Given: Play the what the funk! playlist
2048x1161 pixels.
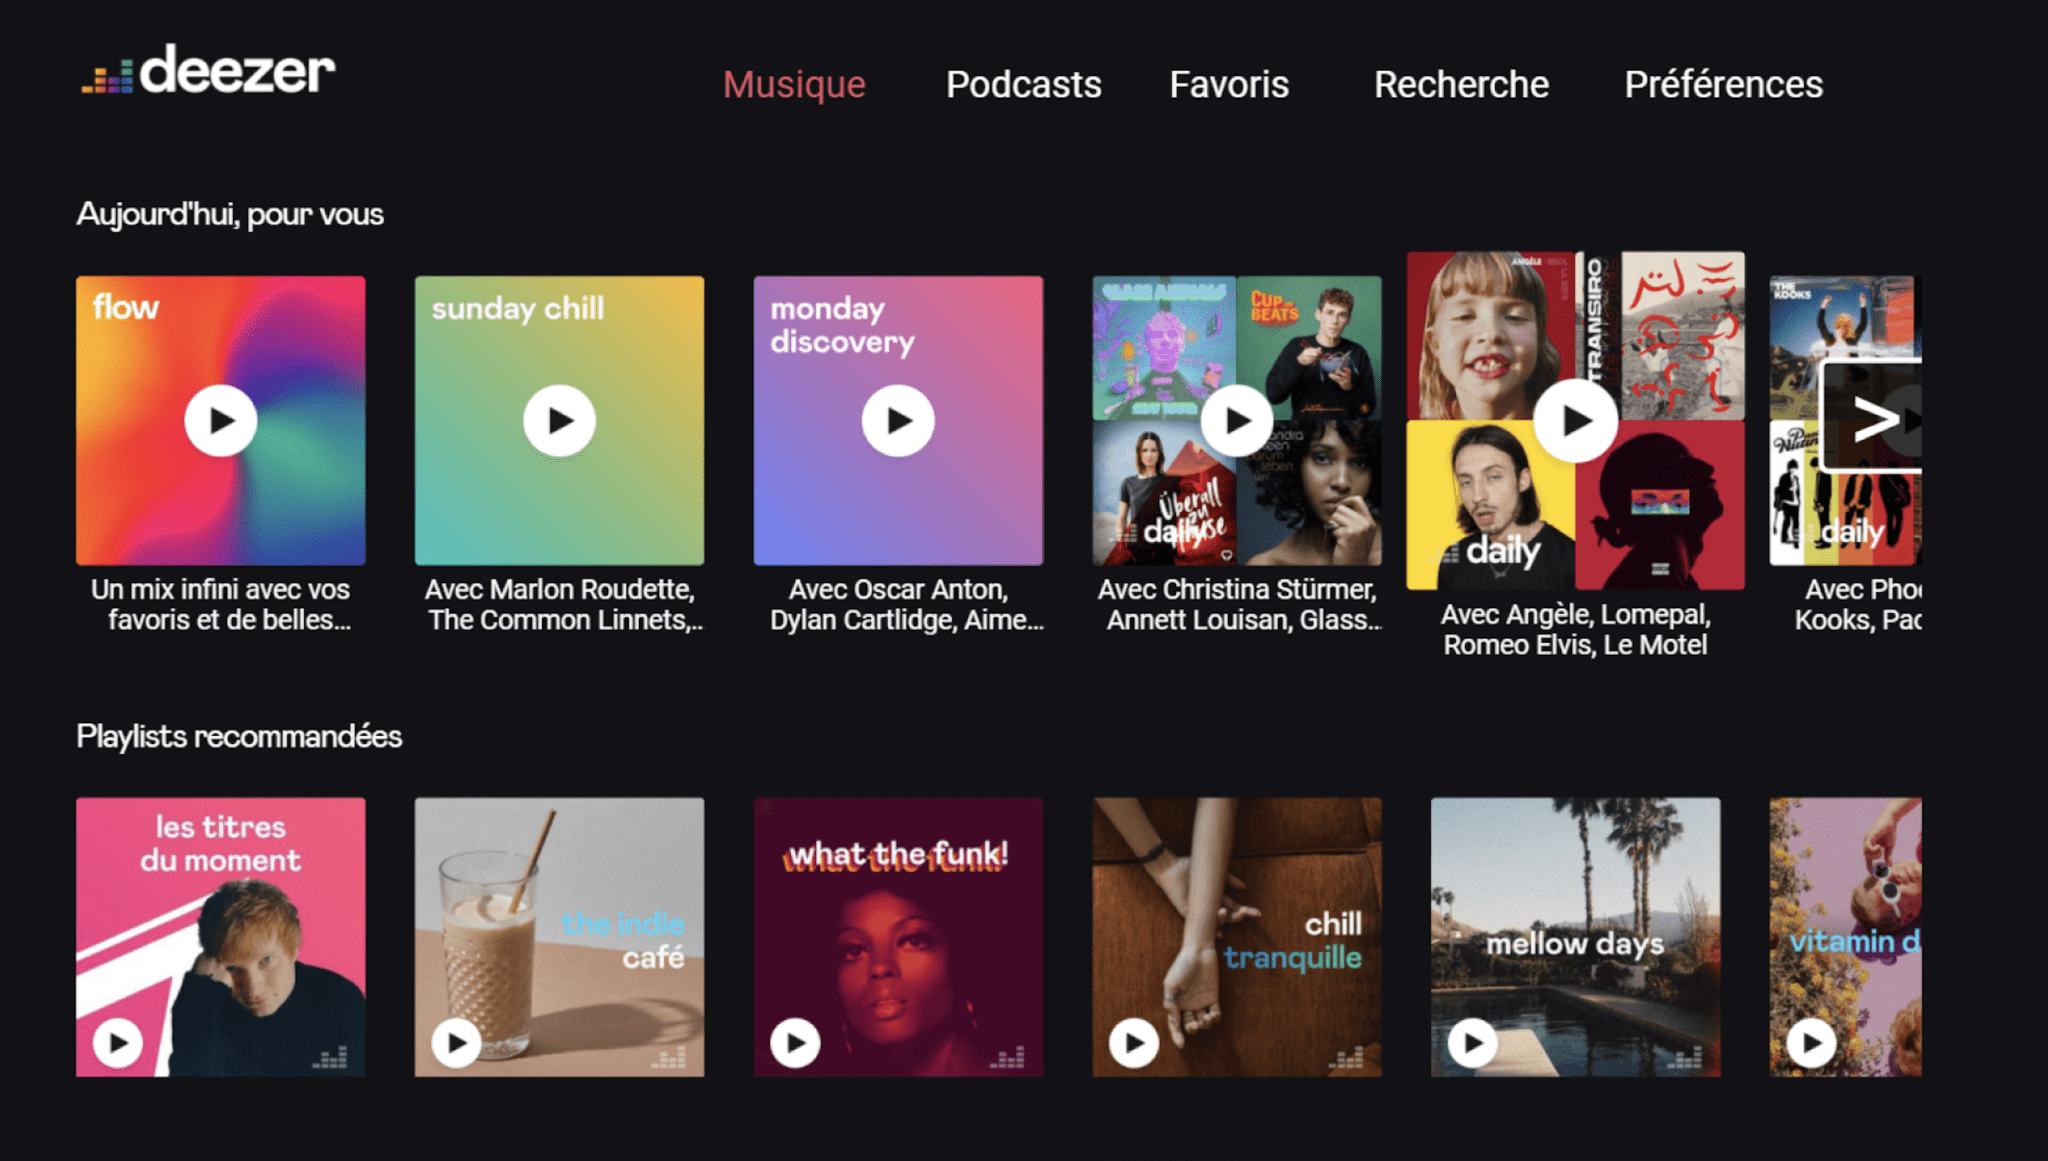Looking at the screenshot, I should click(795, 1043).
